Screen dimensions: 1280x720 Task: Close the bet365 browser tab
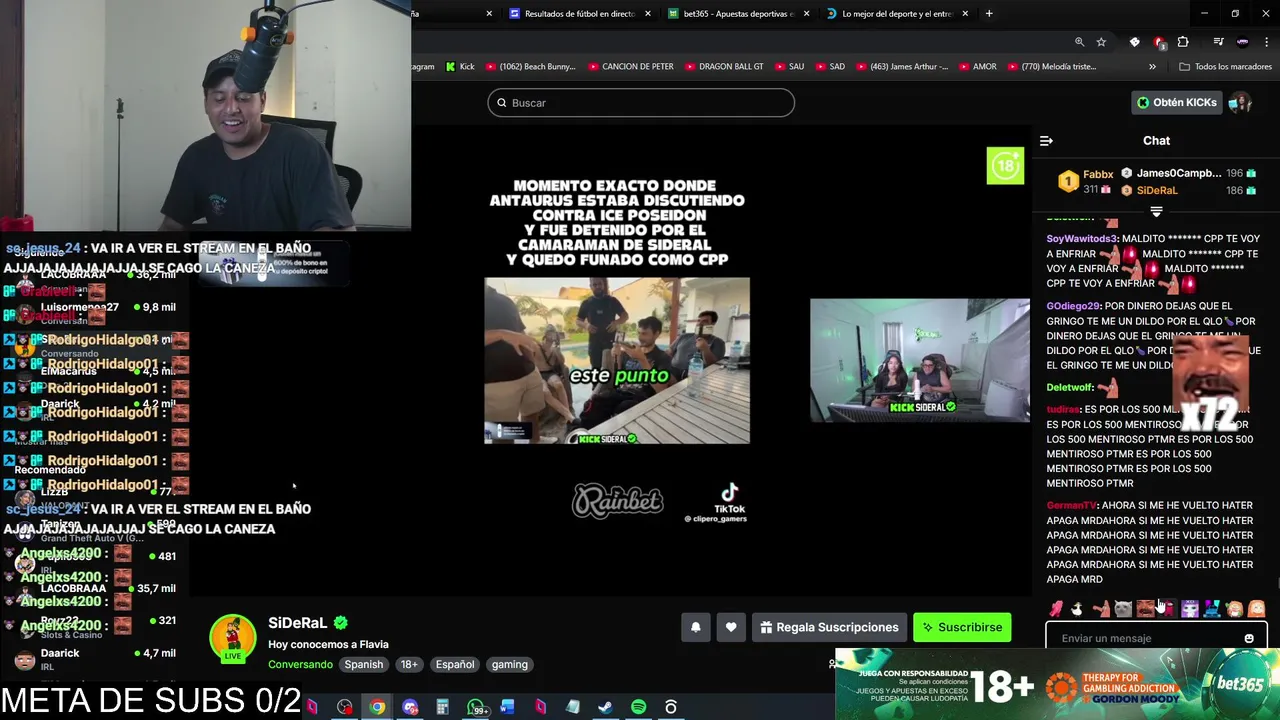(806, 14)
